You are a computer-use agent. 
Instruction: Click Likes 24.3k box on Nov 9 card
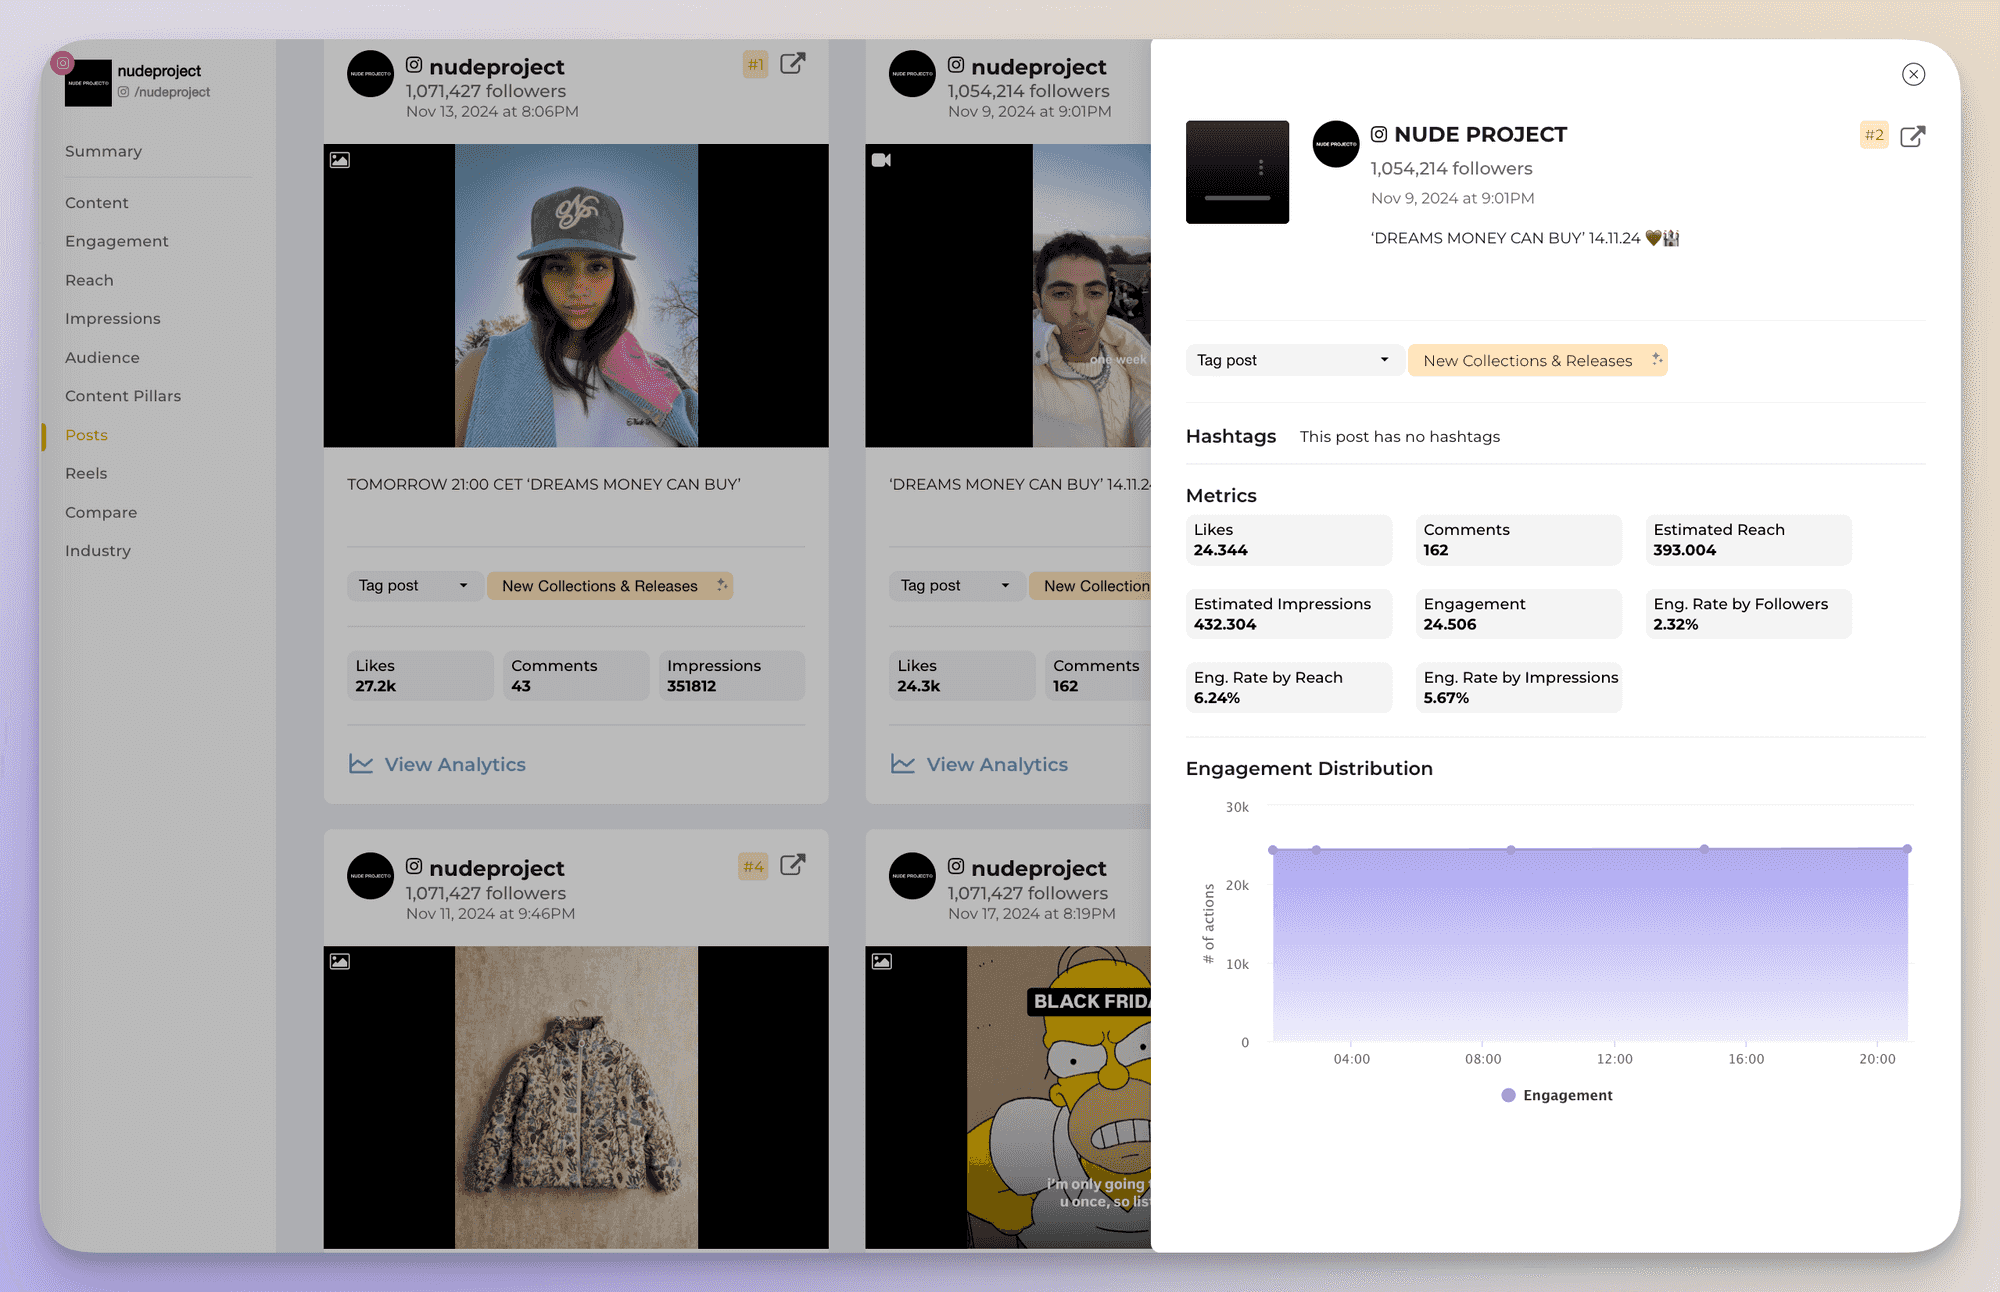tap(962, 676)
